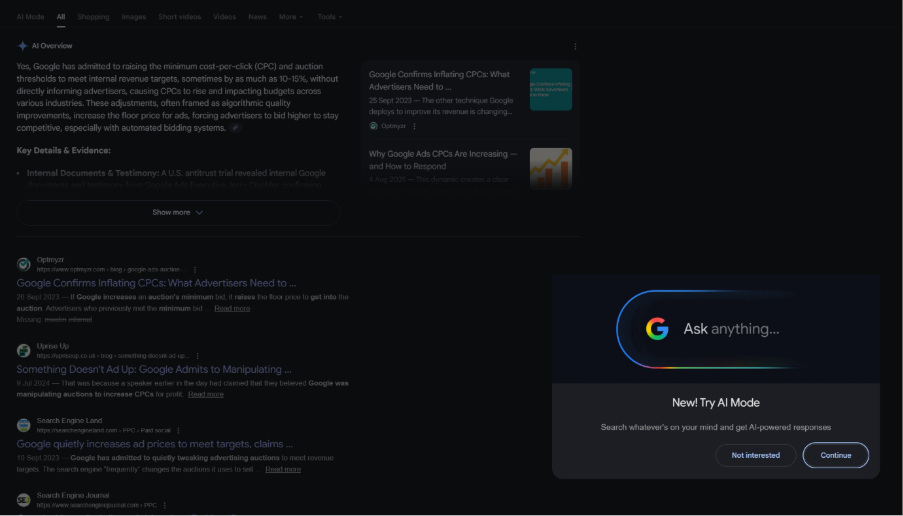The height and width of the screenshot is (516, 903).
Task: Expand the More search filters dropdown
Action: click(291, 17)
